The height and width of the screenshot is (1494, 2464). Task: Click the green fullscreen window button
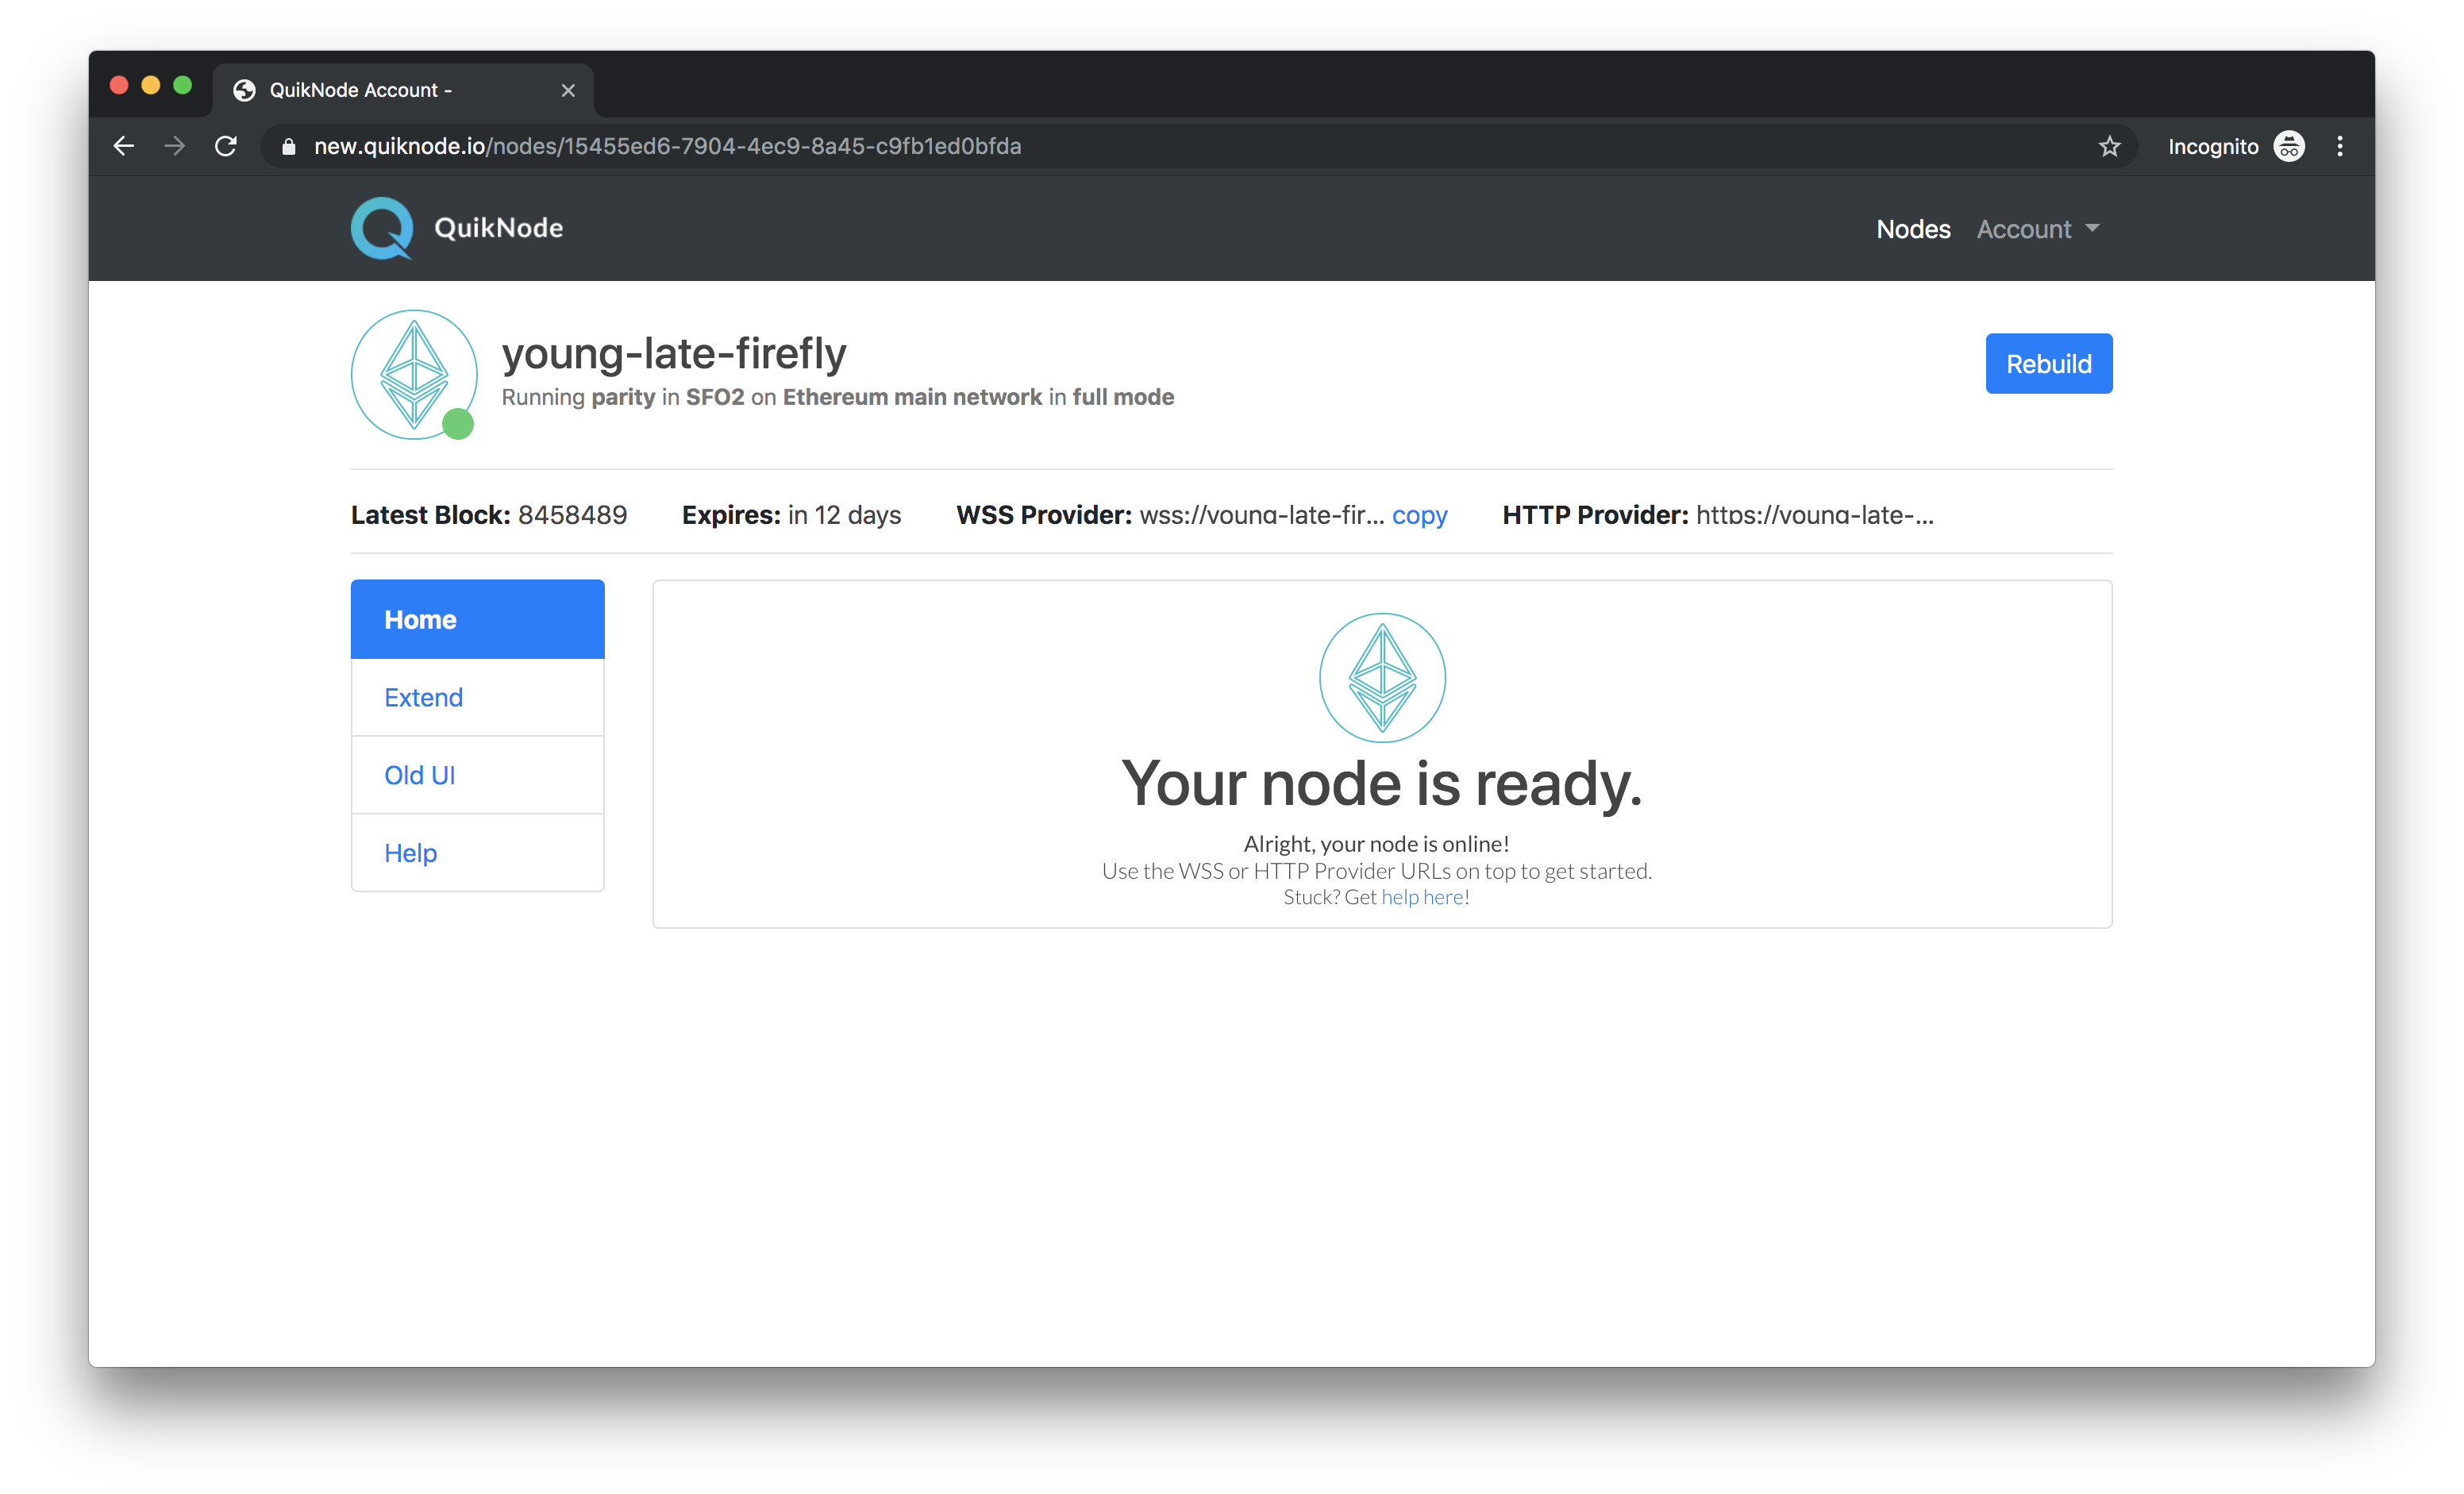pos(183,86)
